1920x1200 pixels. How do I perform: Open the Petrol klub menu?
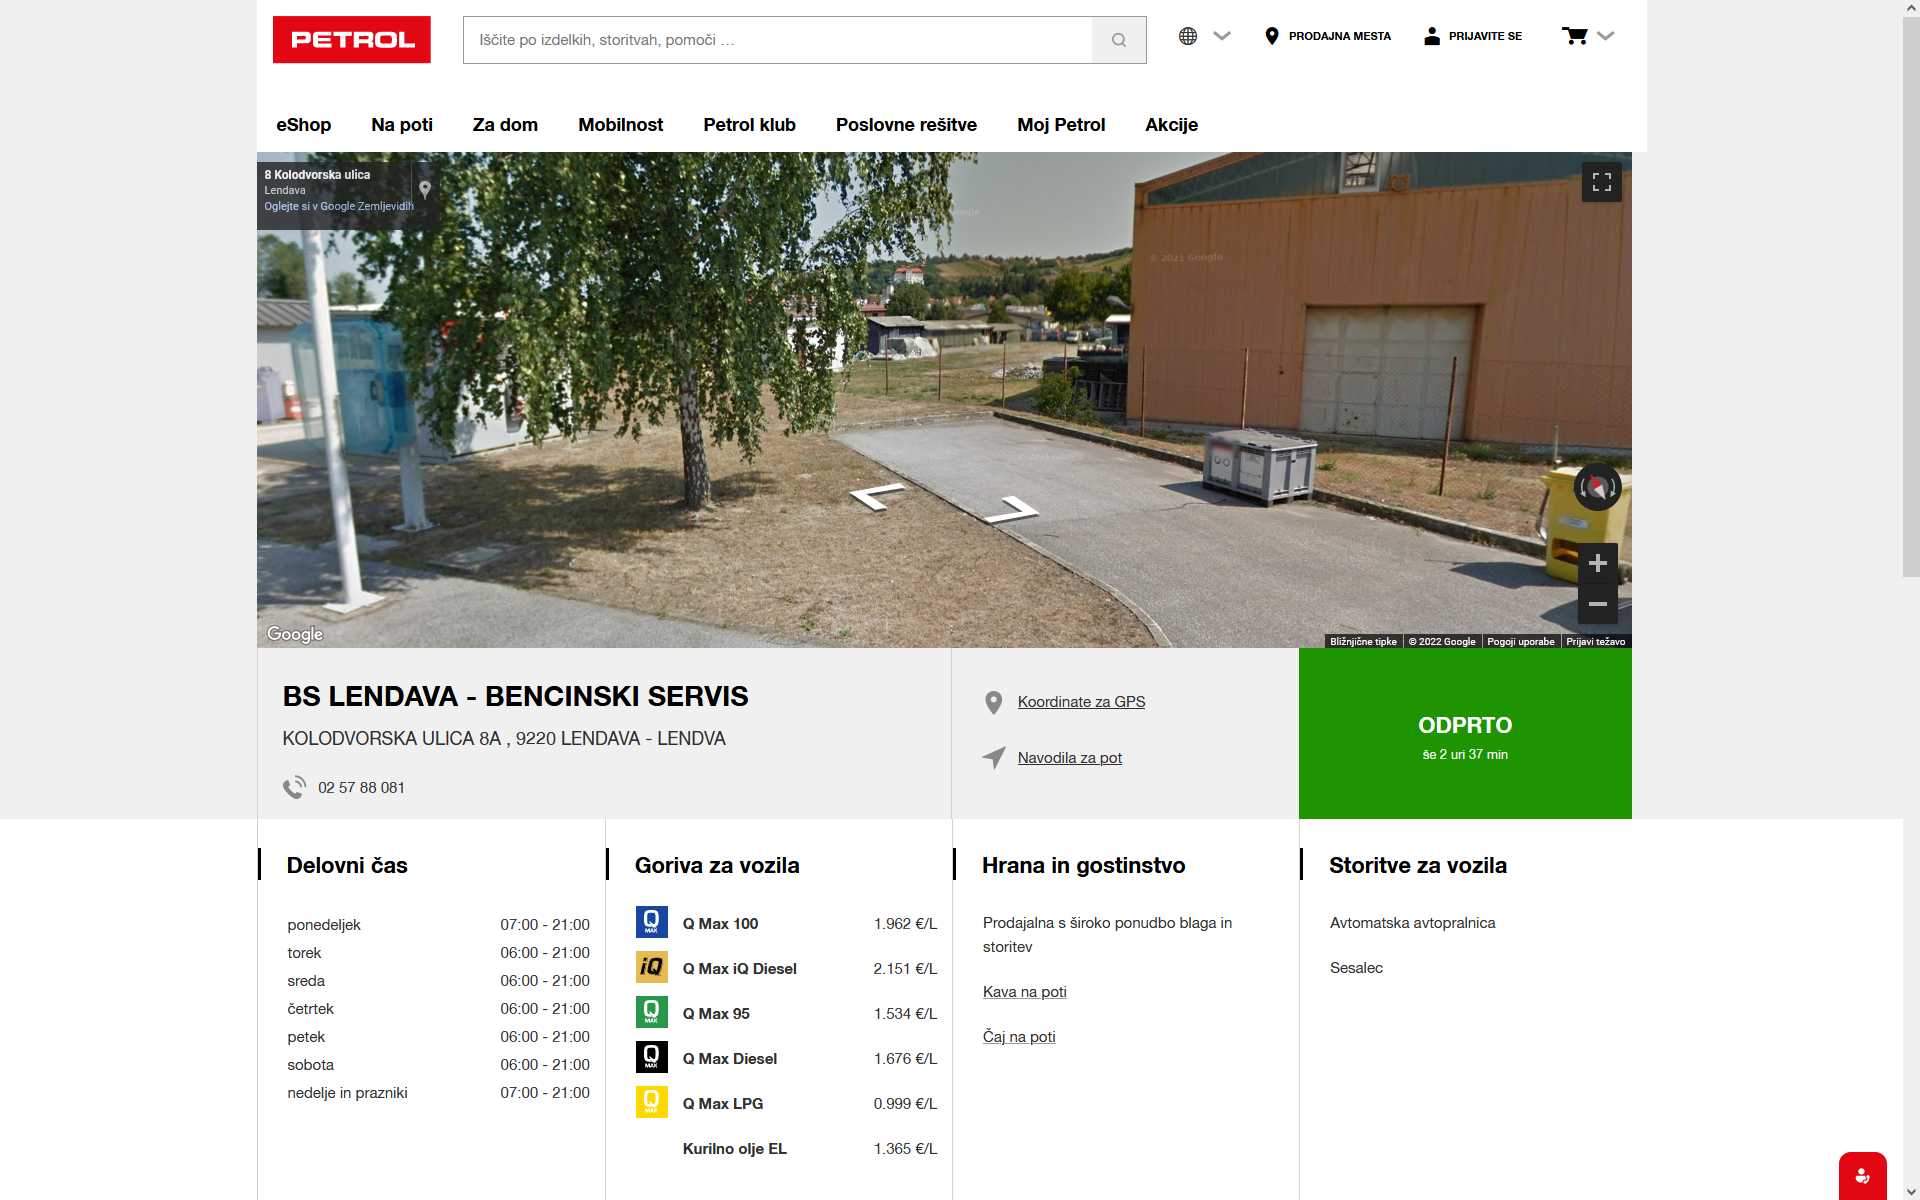tap(749, 125)
